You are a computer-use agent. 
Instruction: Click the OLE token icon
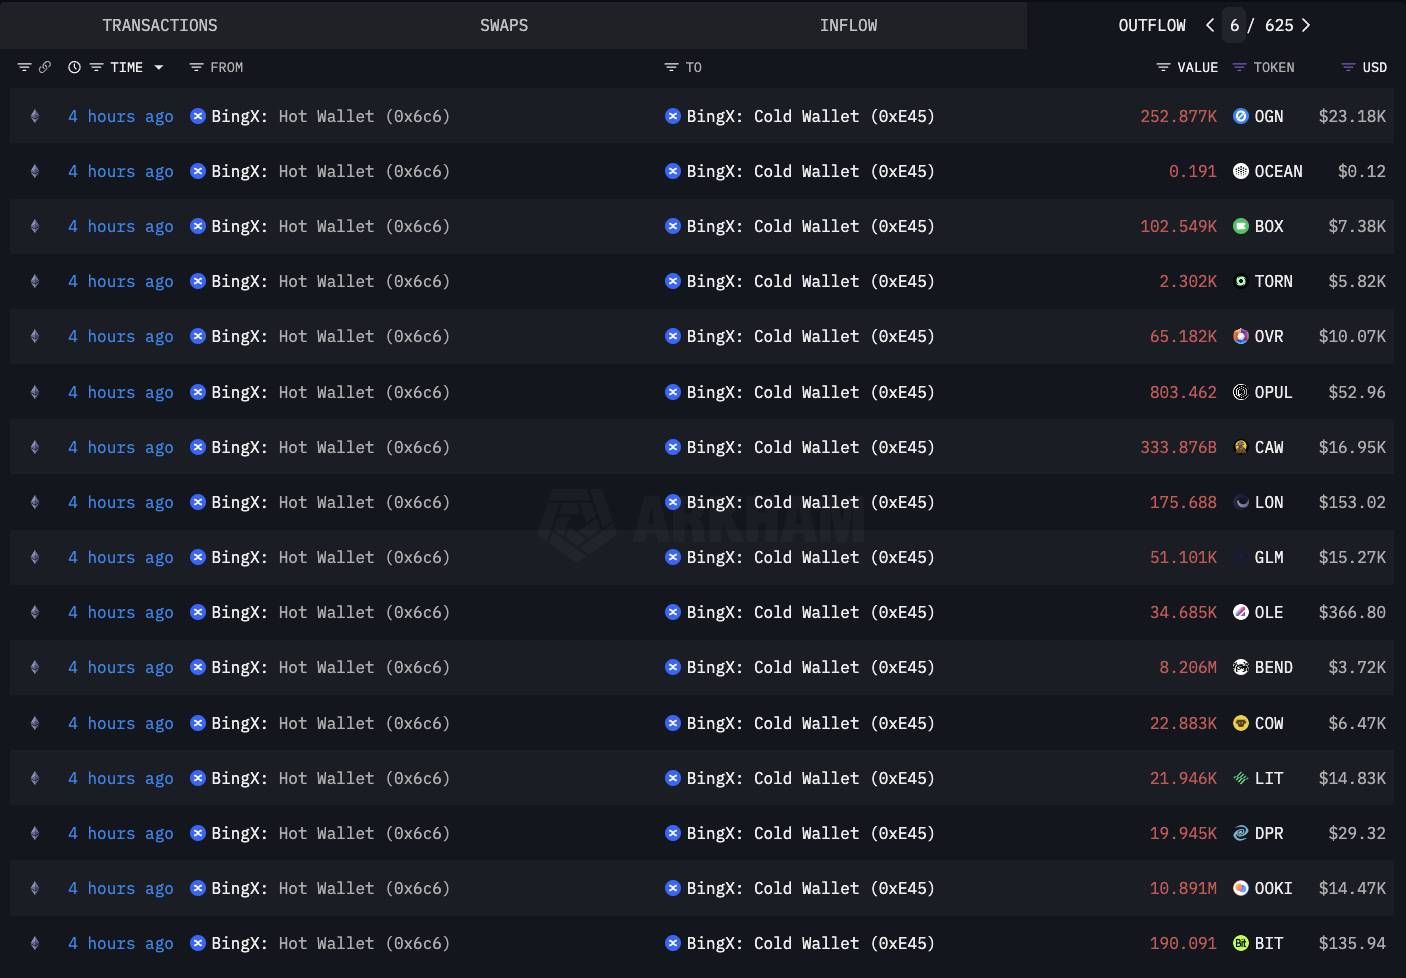point(1241,612)
